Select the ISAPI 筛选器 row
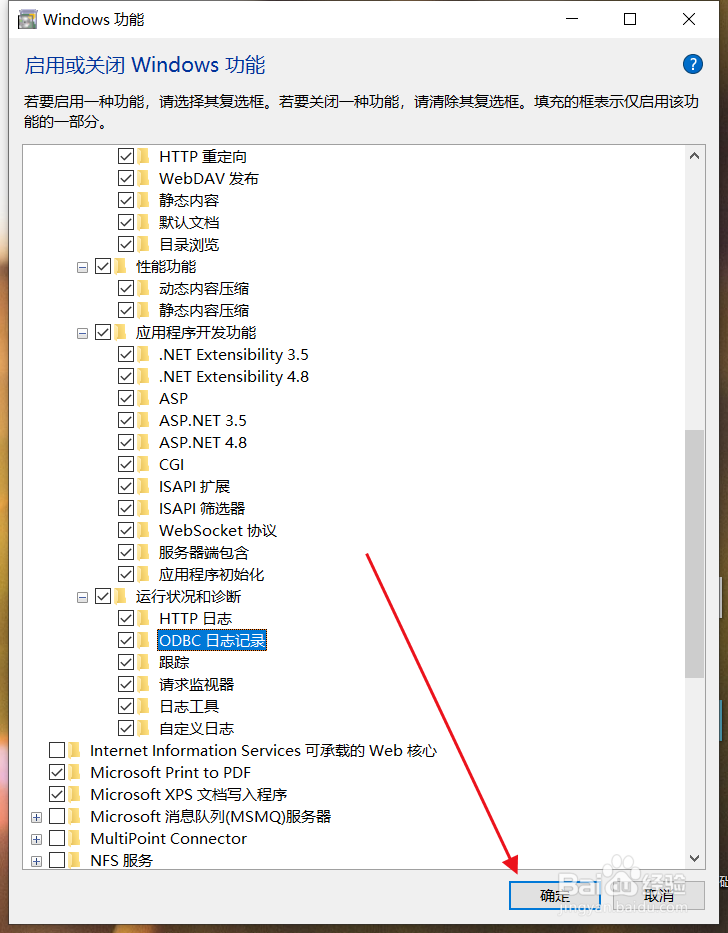 point(202,508)
